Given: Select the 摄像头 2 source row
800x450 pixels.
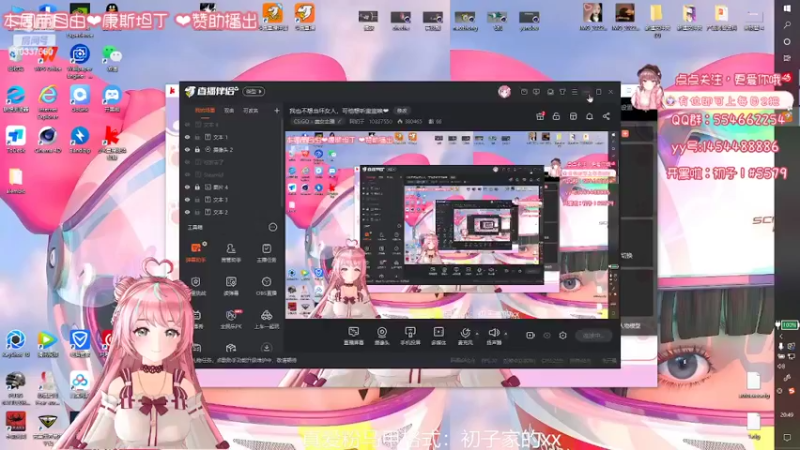Looking at the screenshot, I should click(230, 149).
